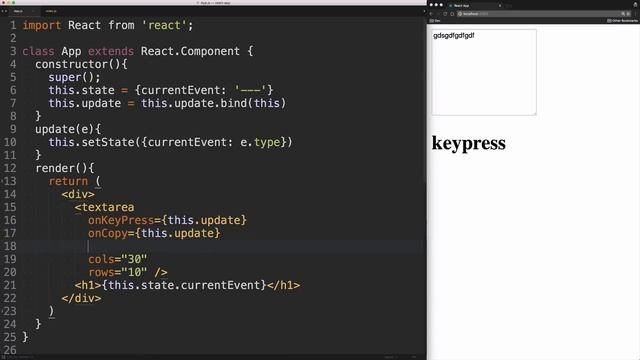The width and height of the screenshot is (640, 360).
Task: Click the keypress heading in the browser
Action: coord(469,143)
